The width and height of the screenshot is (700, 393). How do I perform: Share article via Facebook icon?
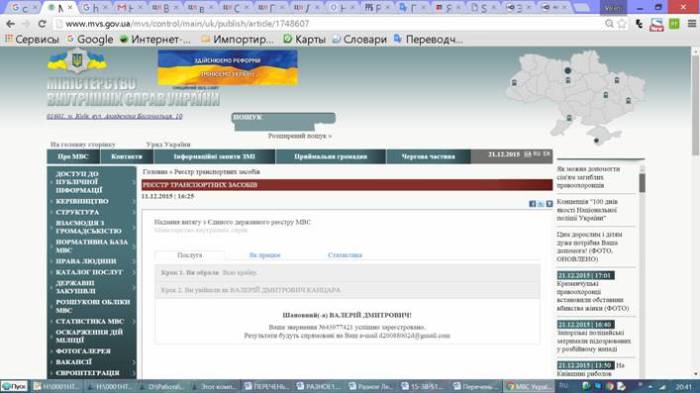coord(532,204)
